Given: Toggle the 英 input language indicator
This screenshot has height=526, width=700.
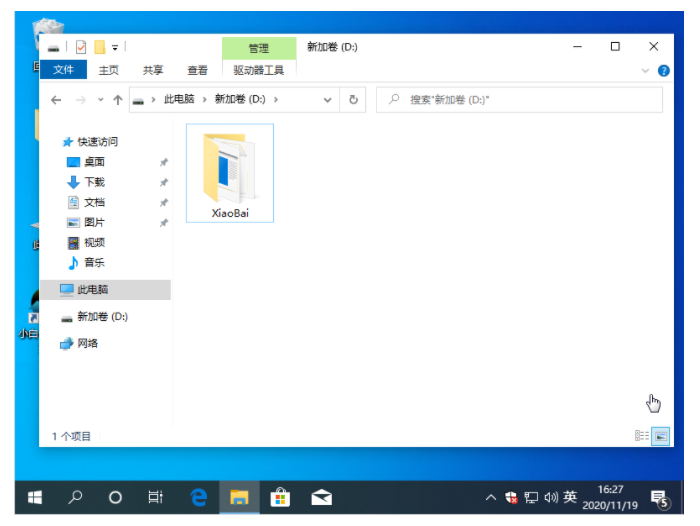Looking at the screenshot, I should (570, 497).
